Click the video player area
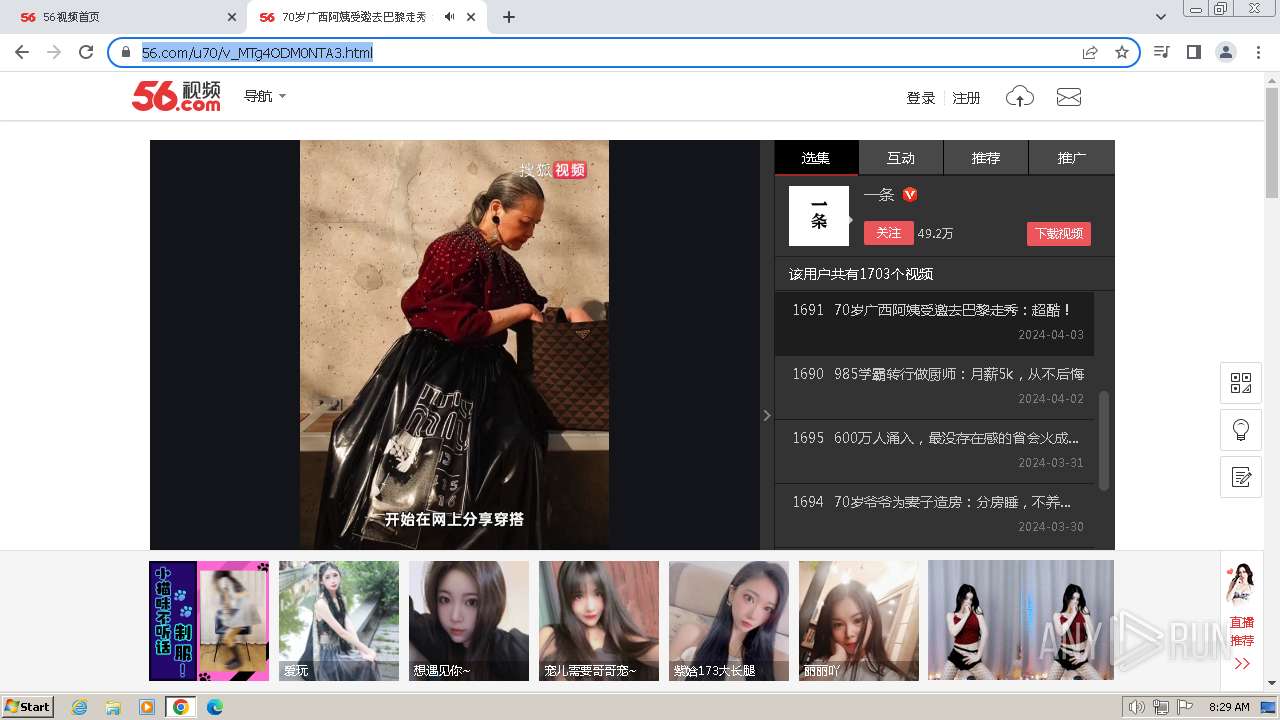The height and width of the screenshot is (720, 1280). click(455, 344)
